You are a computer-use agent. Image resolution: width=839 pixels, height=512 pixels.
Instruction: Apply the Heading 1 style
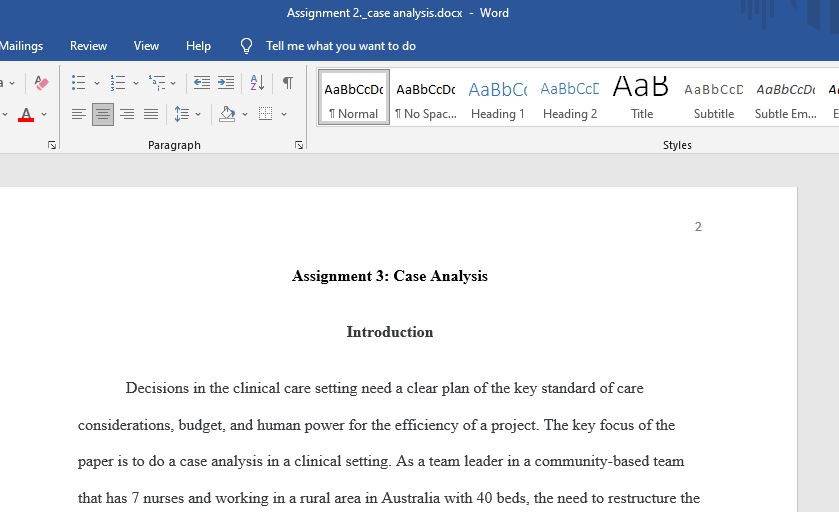coord(498,97)
